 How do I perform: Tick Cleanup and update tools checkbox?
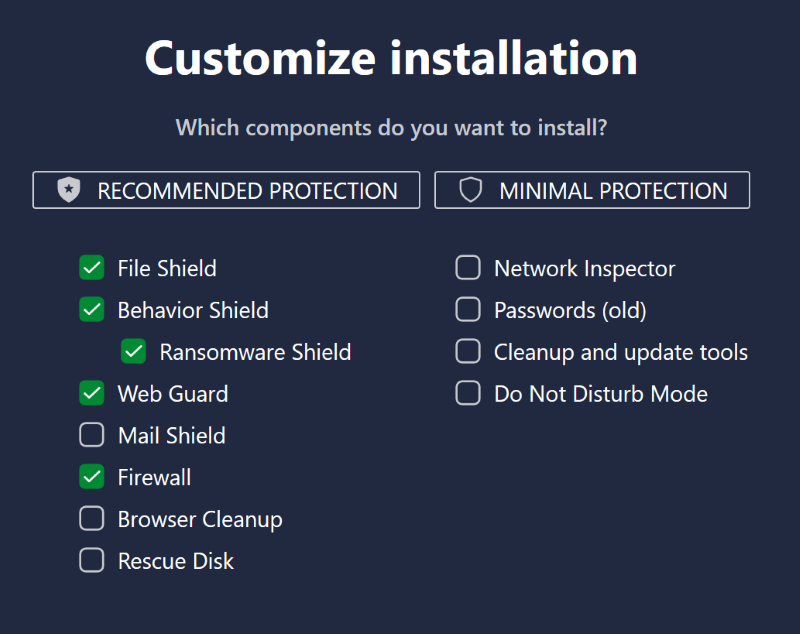tap(468, 351)
